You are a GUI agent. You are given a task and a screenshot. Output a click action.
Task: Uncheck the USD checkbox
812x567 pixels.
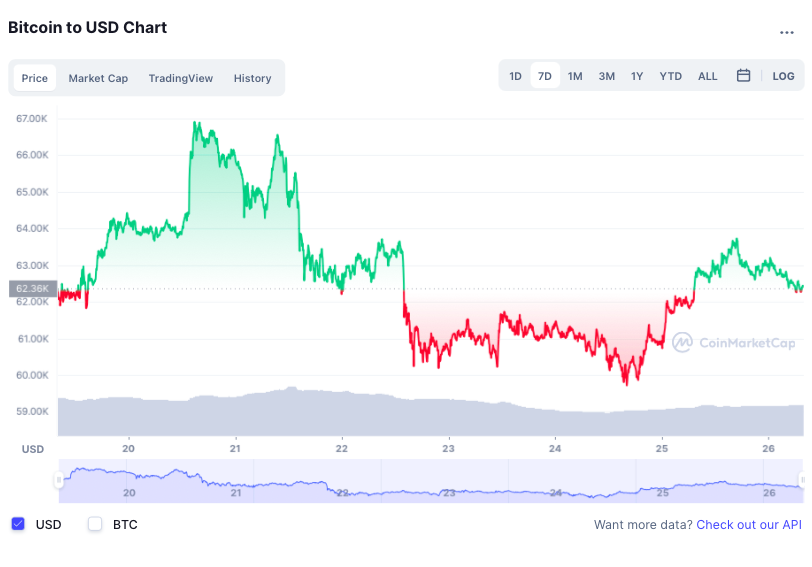(18, 524)
